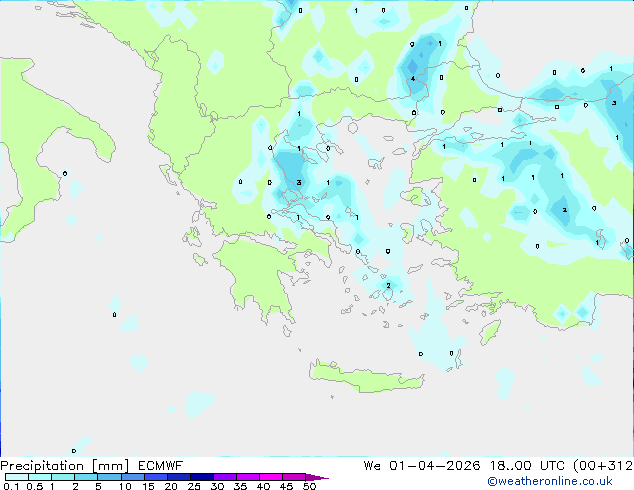Select the 5–10 mm legend color swatch

pyautogui.click(x=109, y=477)
